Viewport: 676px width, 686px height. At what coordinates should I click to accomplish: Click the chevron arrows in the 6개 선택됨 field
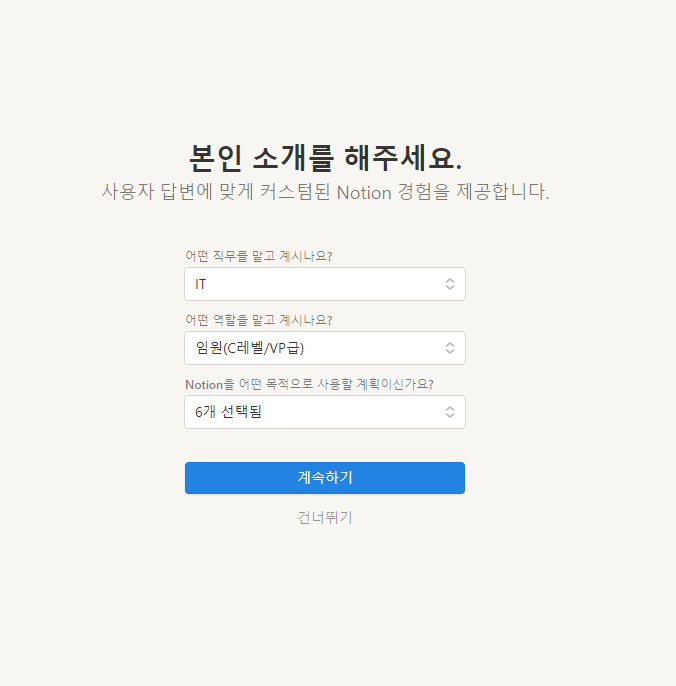click(x=450, y=412)
